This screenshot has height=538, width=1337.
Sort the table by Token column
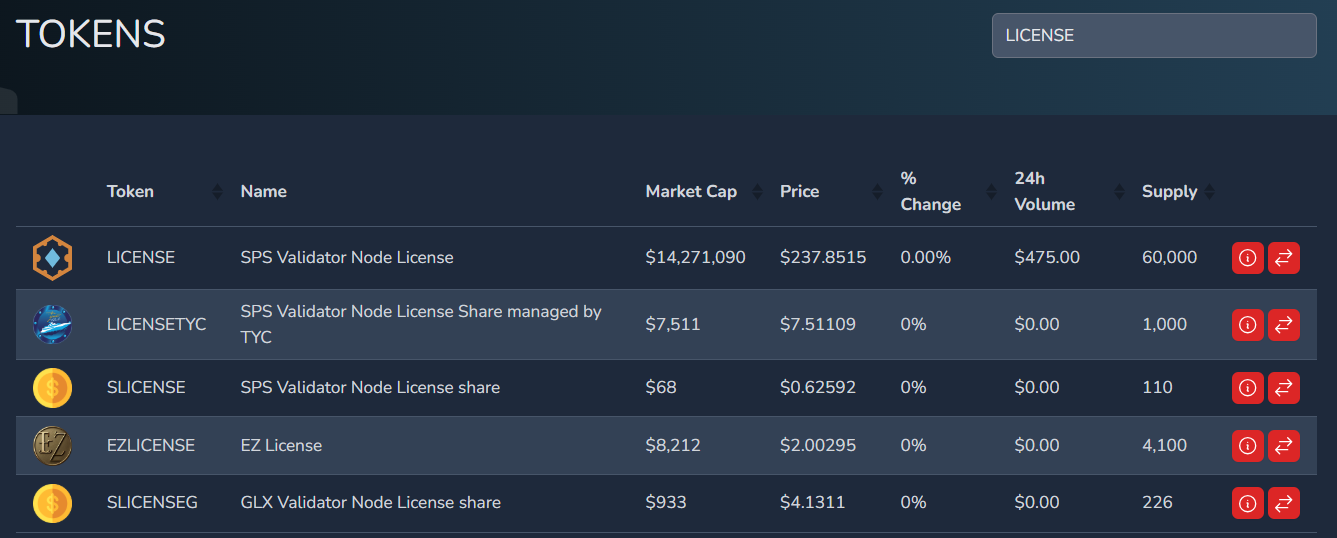(x=130, y=192)
